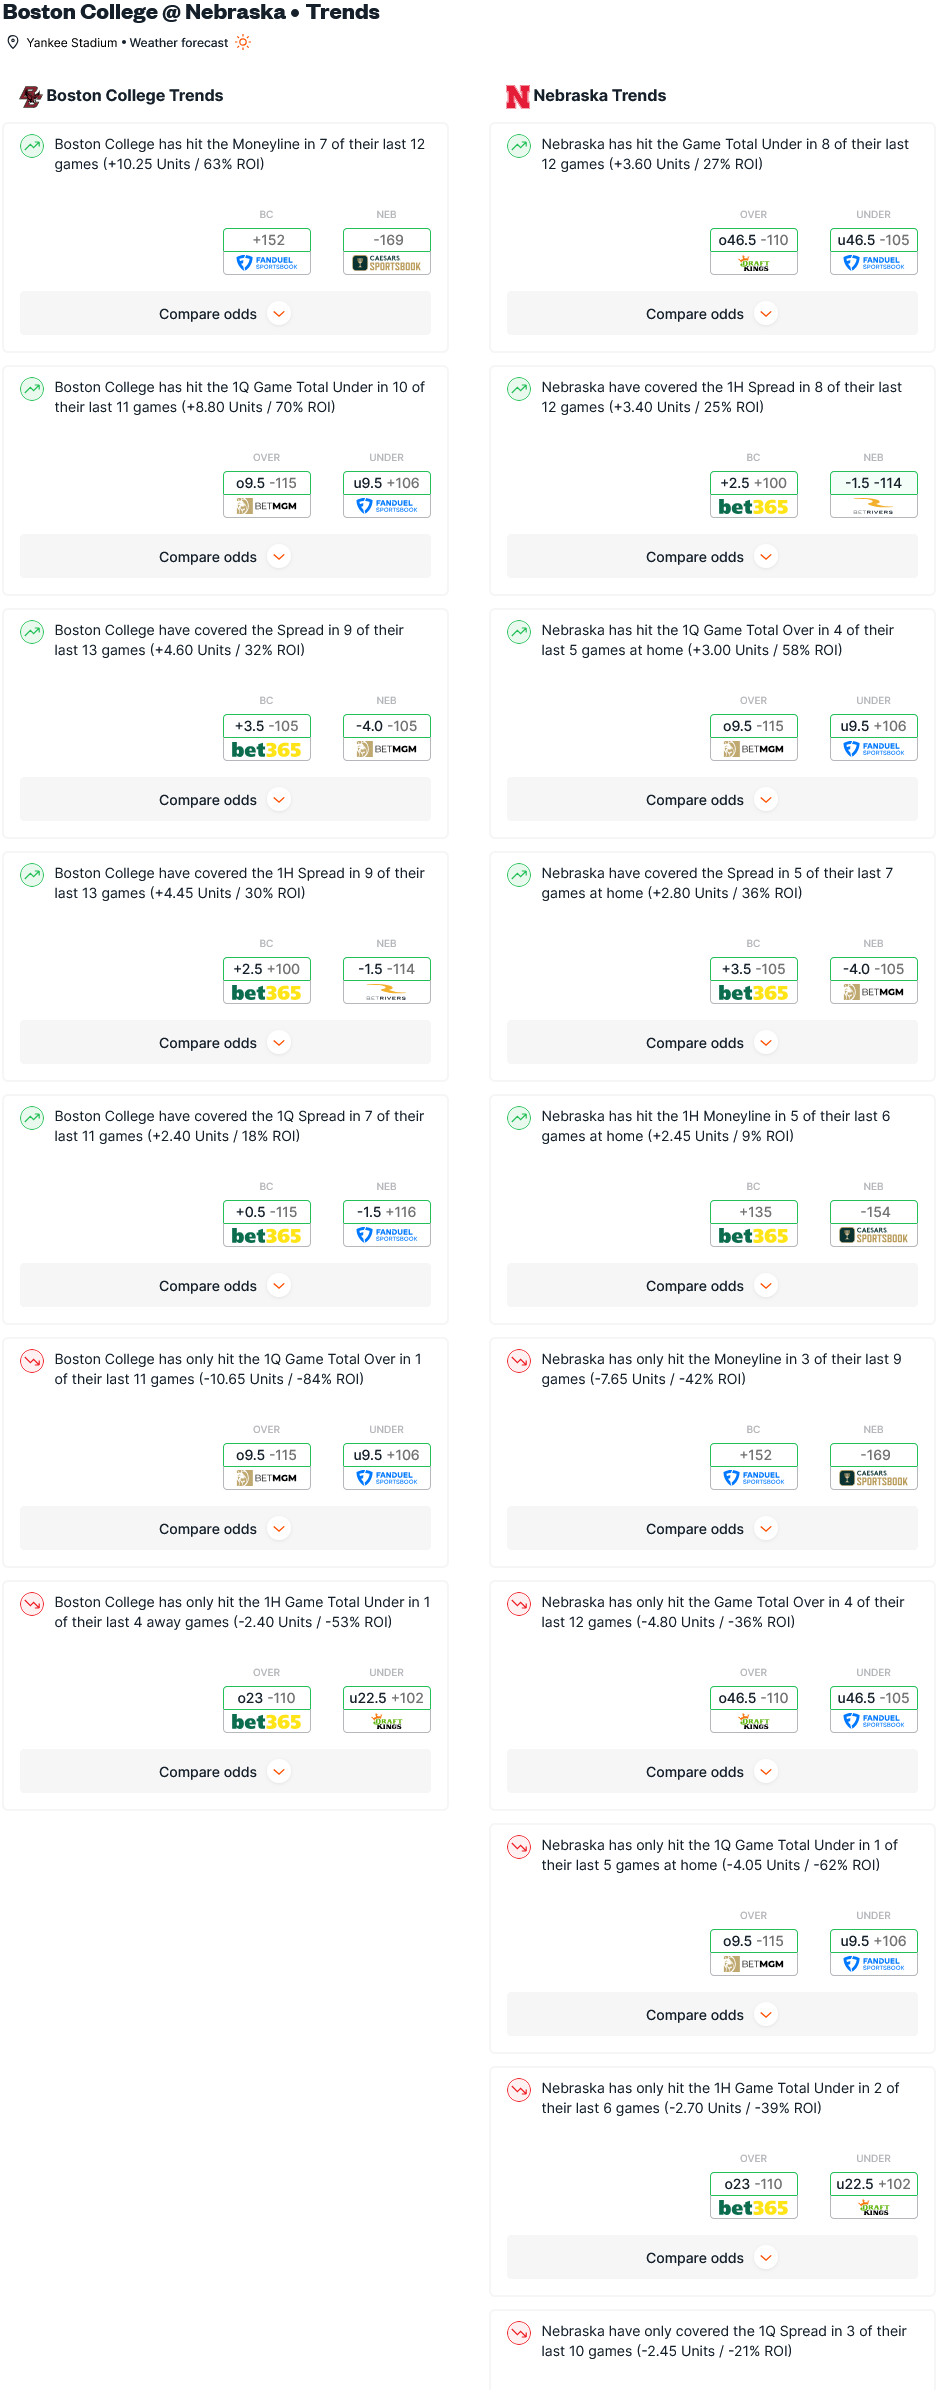Click DraftKings logo under o46.5 -110 in Nebraska's first trend
The width and height of the screenshot is (938, 2390).
[754, 263]
